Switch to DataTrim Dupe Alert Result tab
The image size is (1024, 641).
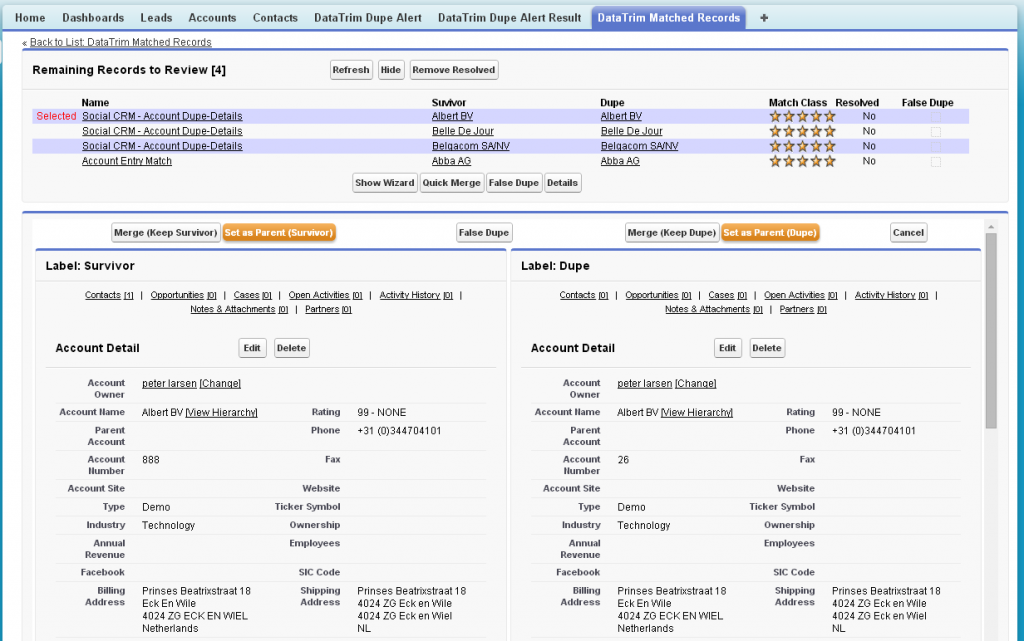tap(509, 18)
